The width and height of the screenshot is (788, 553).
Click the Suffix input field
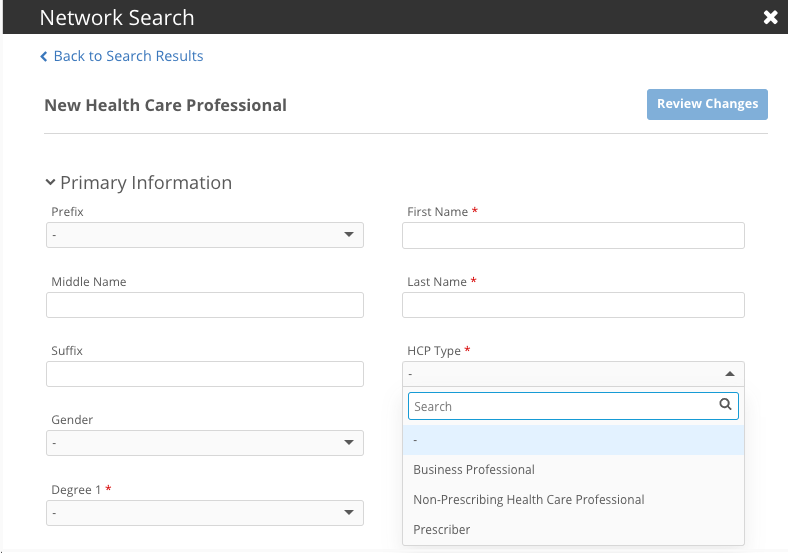[204, 374]
